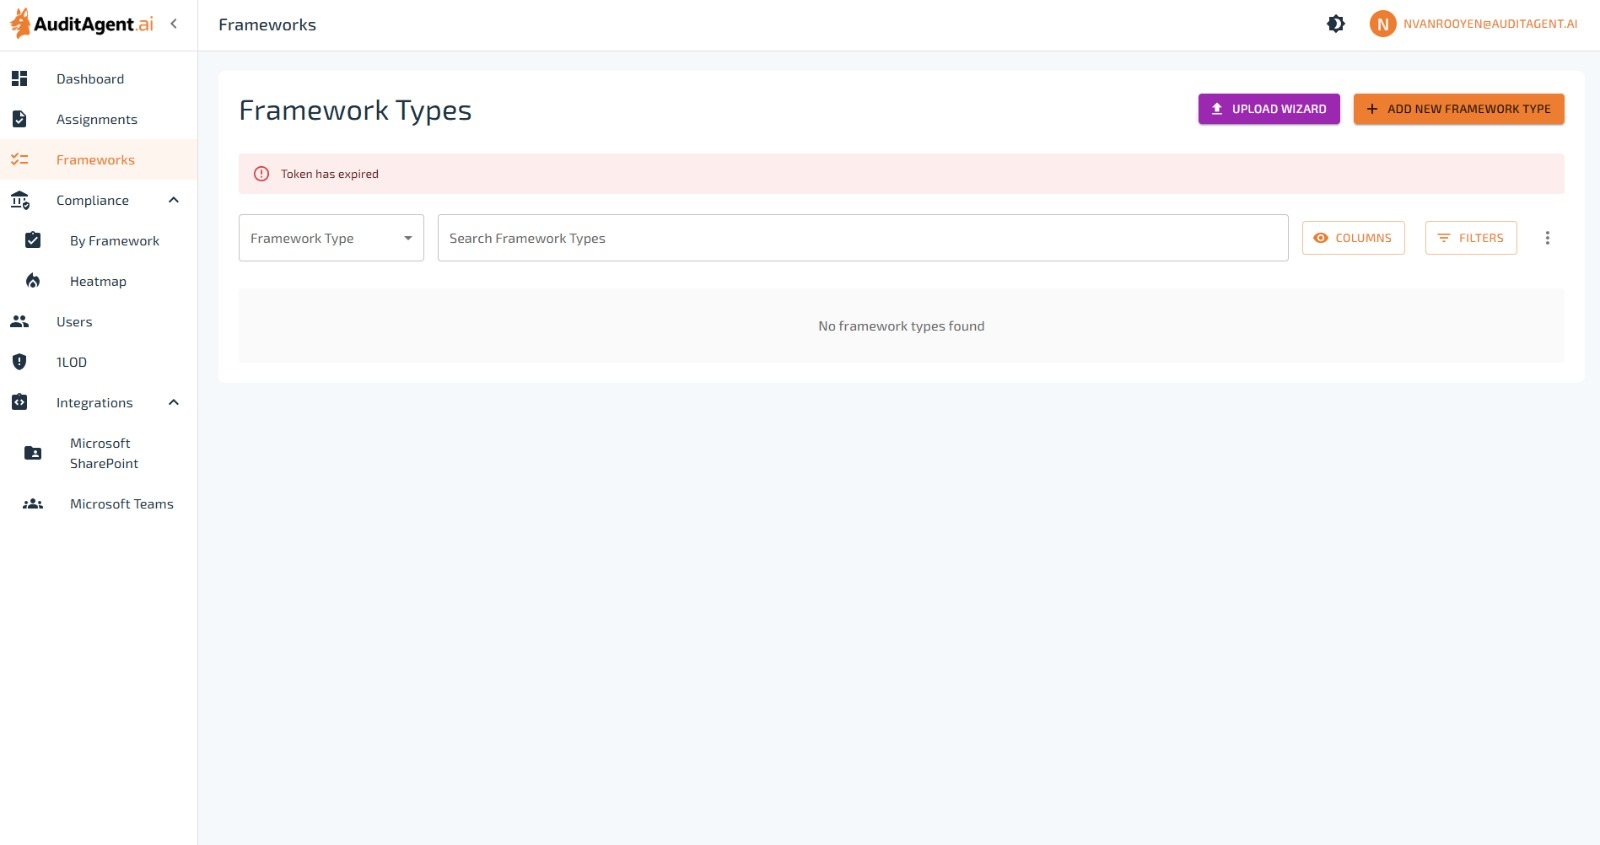Image resolution: width=1600 pixels, height=845 pixels.
Task: Click the AuditAgent.ai logo
Action: point(82,24)
